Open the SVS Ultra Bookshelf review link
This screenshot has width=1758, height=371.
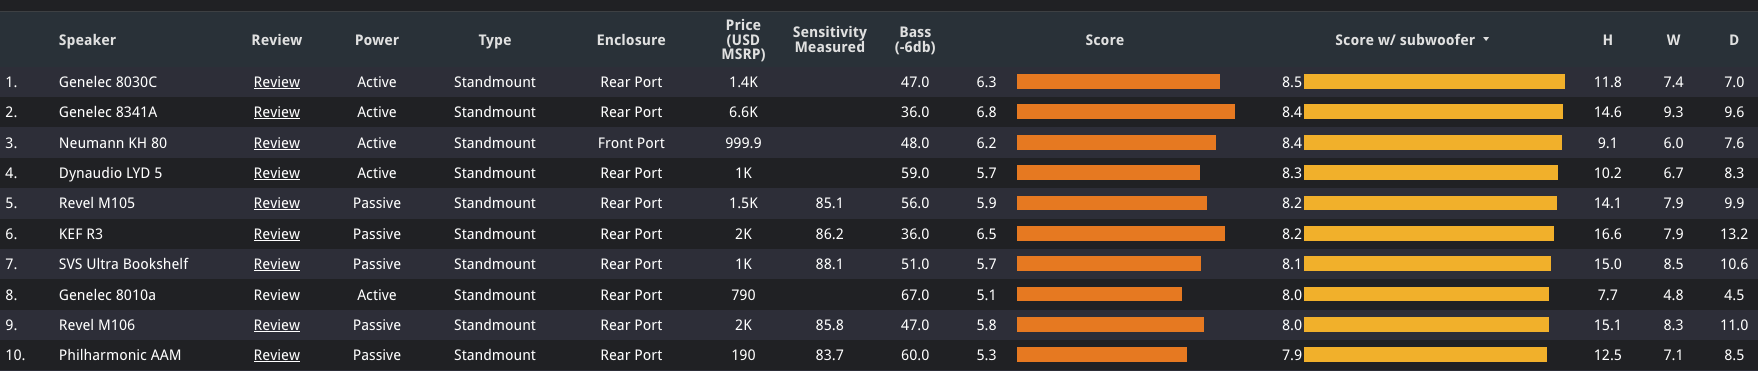tap(277, 264)
